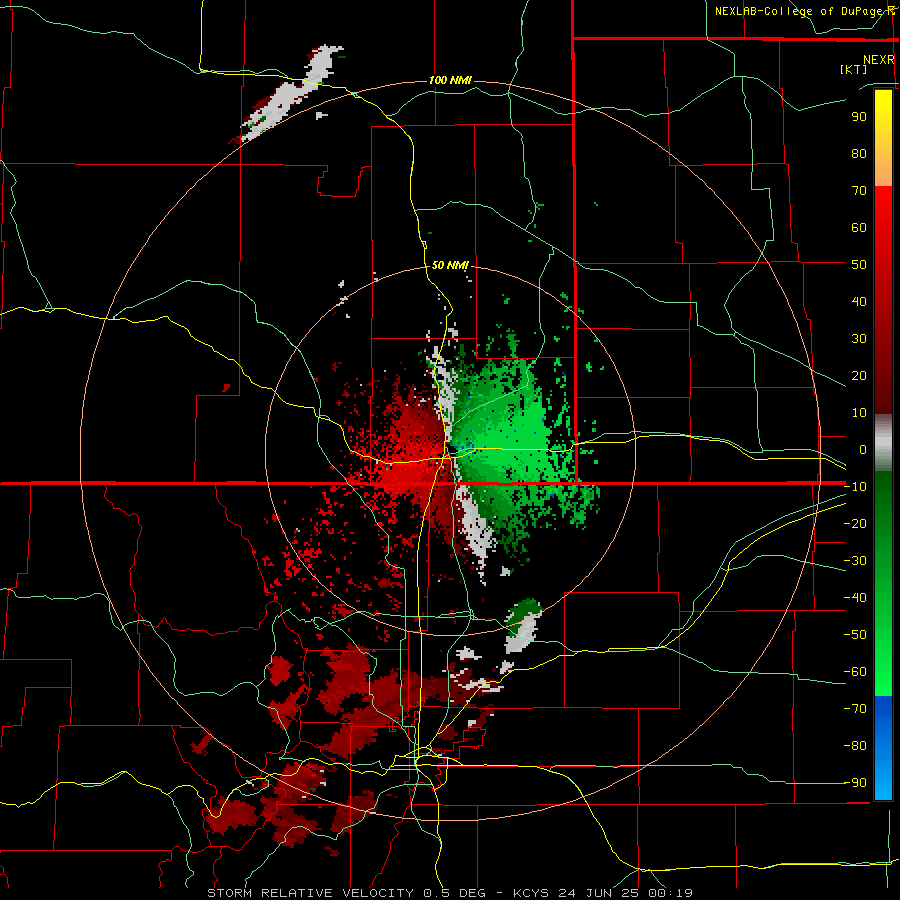Image resolution: width=900 pixels, height=900 pixels.
Task: Select the positive 30 scale label
Action: coord(859,339)
